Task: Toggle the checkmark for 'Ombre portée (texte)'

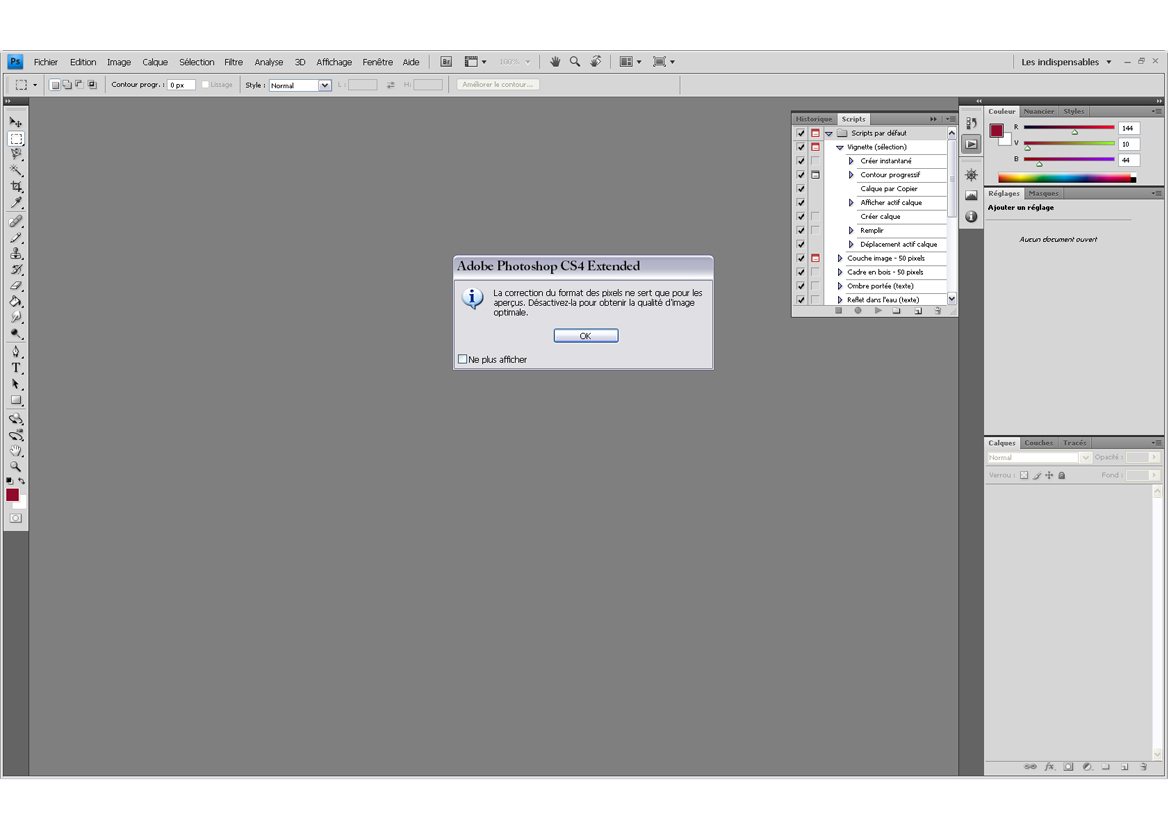Action: [x=801, y=286]
